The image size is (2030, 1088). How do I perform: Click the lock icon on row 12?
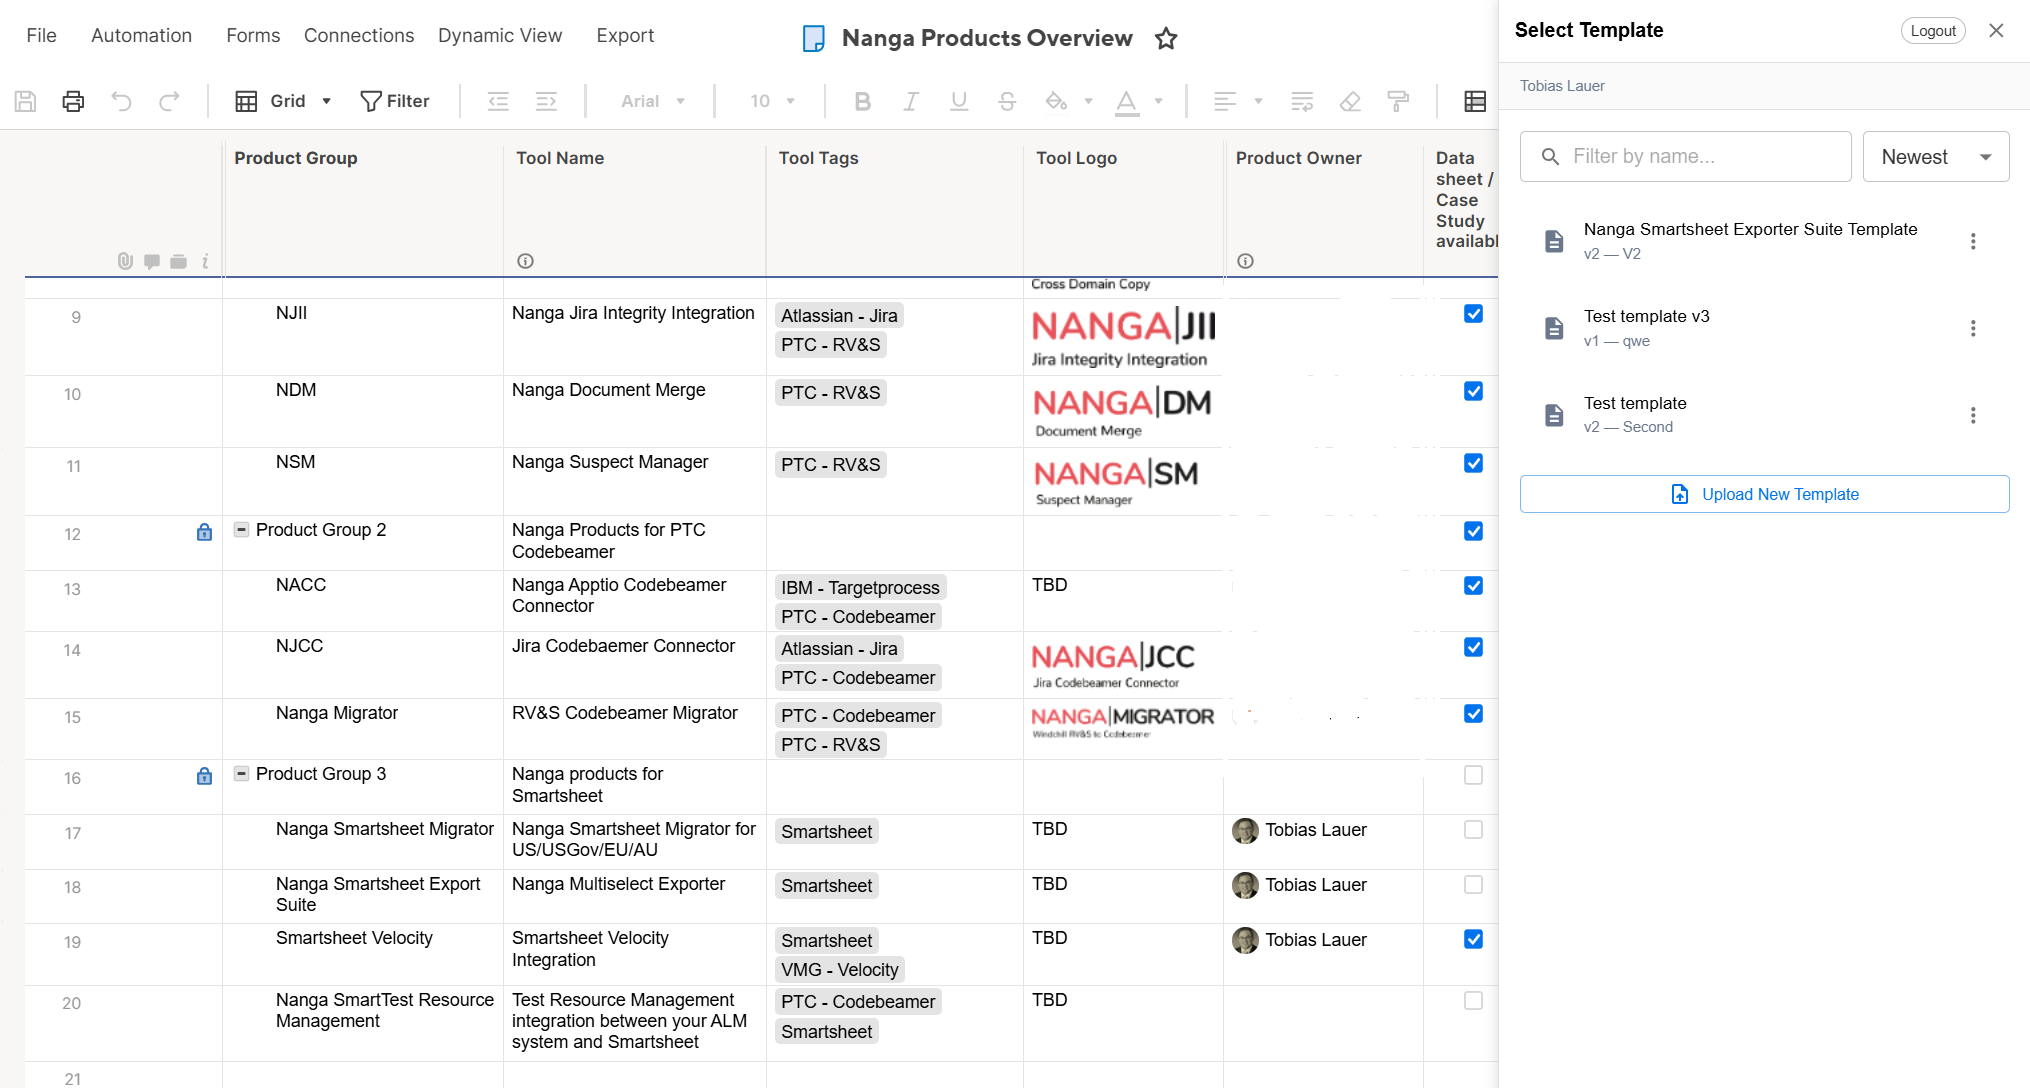pyautogui.click(x=204, y=532)
